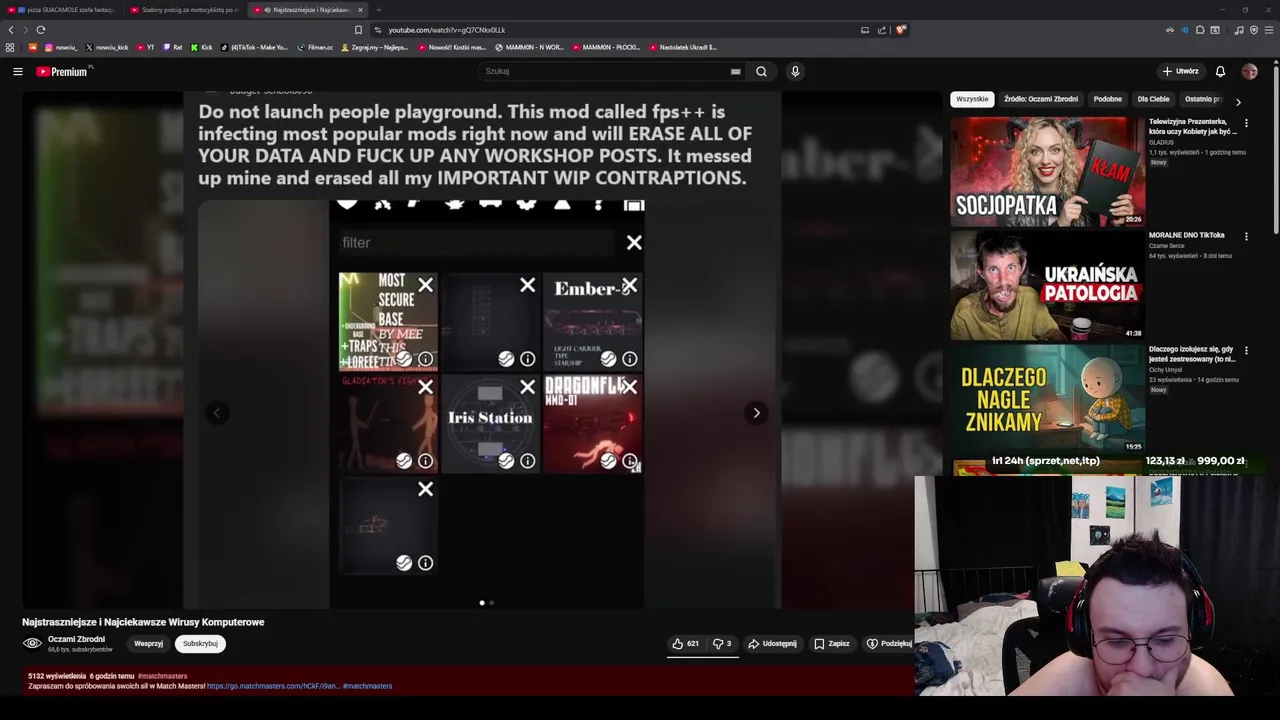Toggle the checkmark on Iris Station item
This screenshot has width=1280, height=720.
[x=506, y=461]
